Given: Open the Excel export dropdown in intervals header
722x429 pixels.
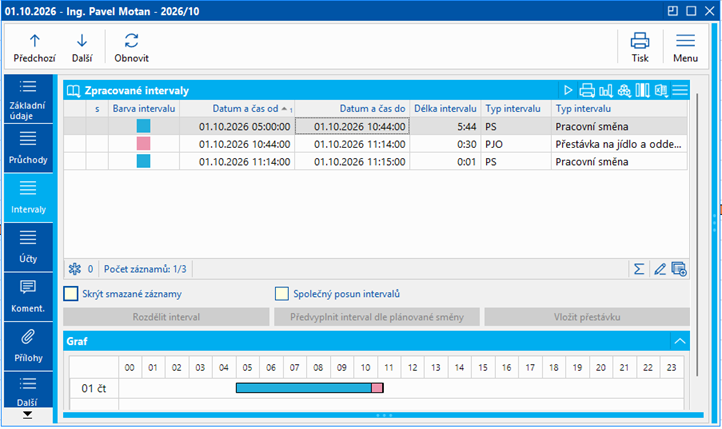Looking at the screenshot, I should pyautogui.click(x=661, y=90).
